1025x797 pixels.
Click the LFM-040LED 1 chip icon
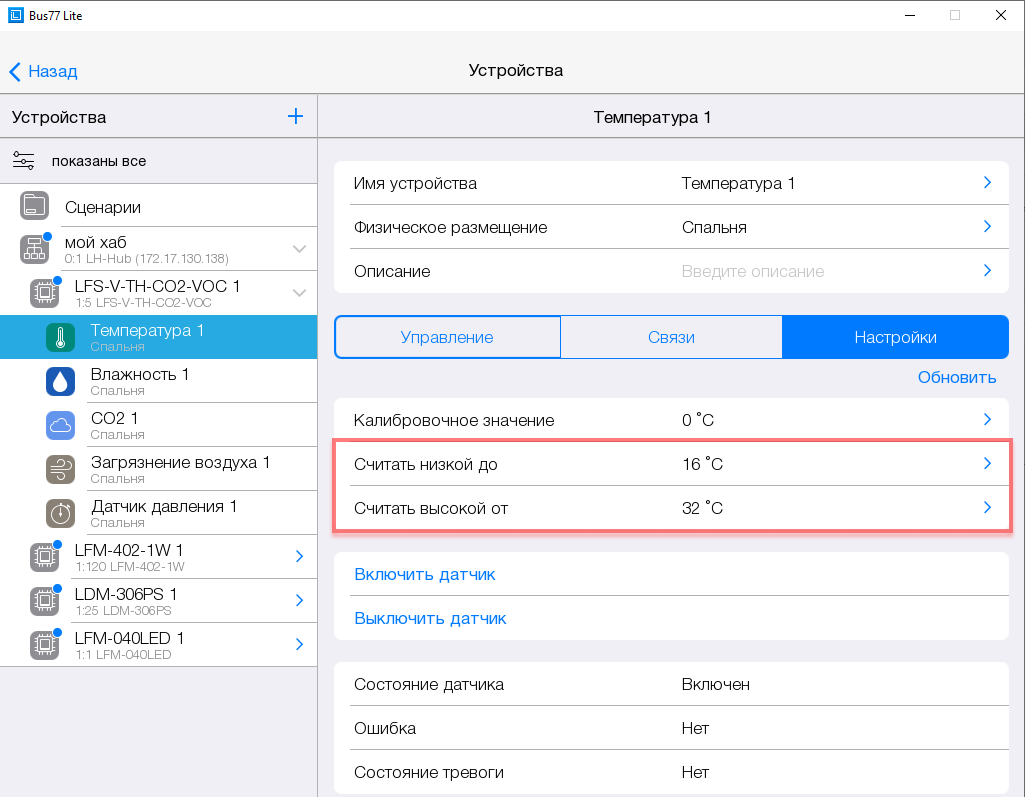[x=44, y=645]
